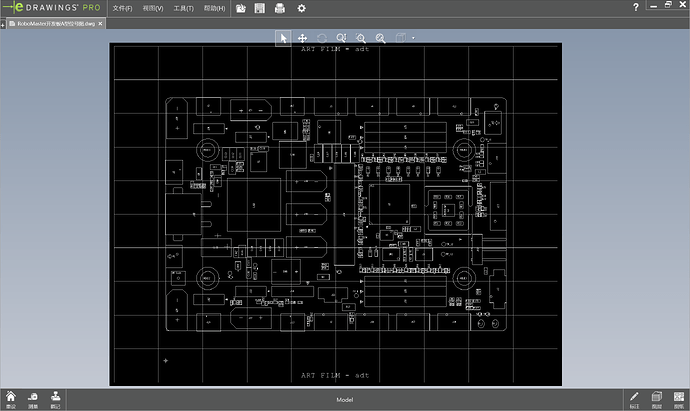Open the options gear icon
The image size is (690, 411).
point(301,8)
